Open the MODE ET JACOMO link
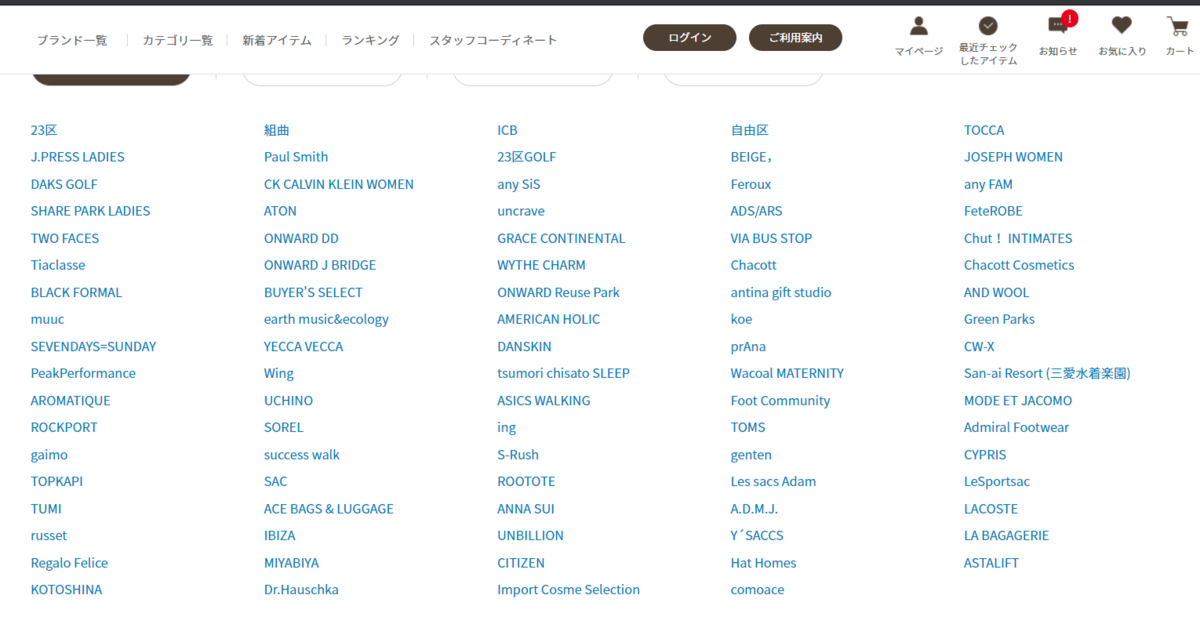Viewport: 1200px width, 635px height. click(1018, 400)
